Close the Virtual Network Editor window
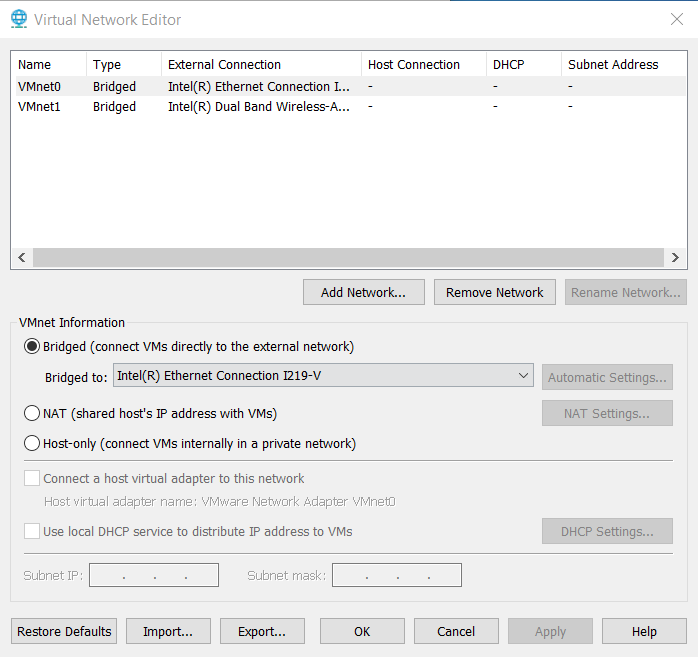698x657 pixels. 677,19
